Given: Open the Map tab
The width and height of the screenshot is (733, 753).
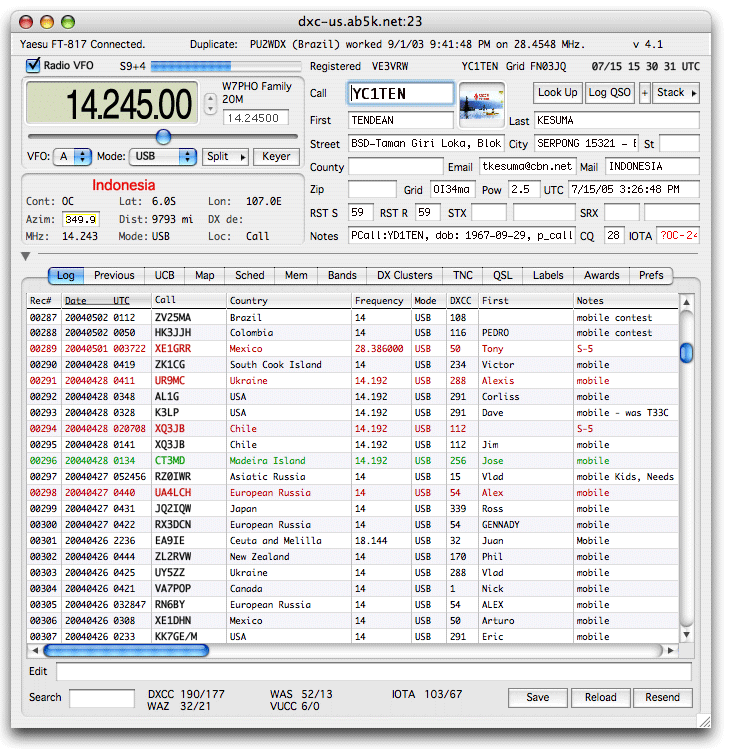Looking at the screenshot, I should pyautogui.click(x=204, y=275).
